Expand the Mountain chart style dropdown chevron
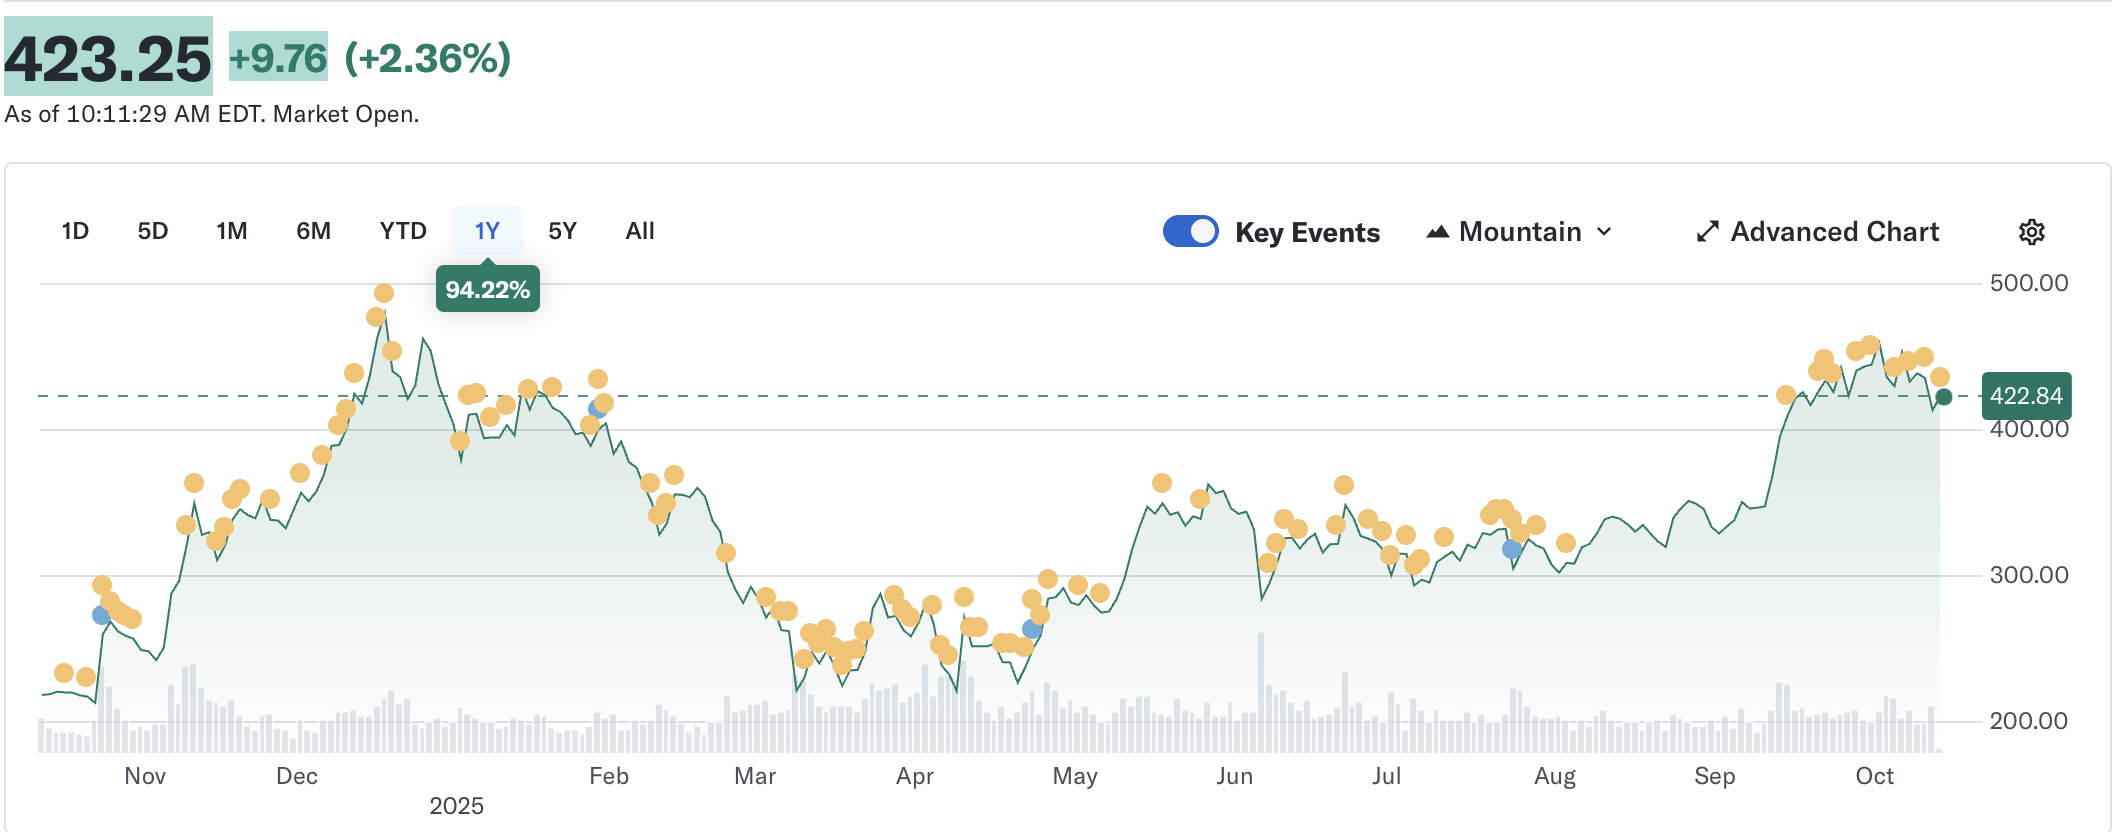Screen dimensions: 2112x832 pyautogui.click(x=1605, y=232)
